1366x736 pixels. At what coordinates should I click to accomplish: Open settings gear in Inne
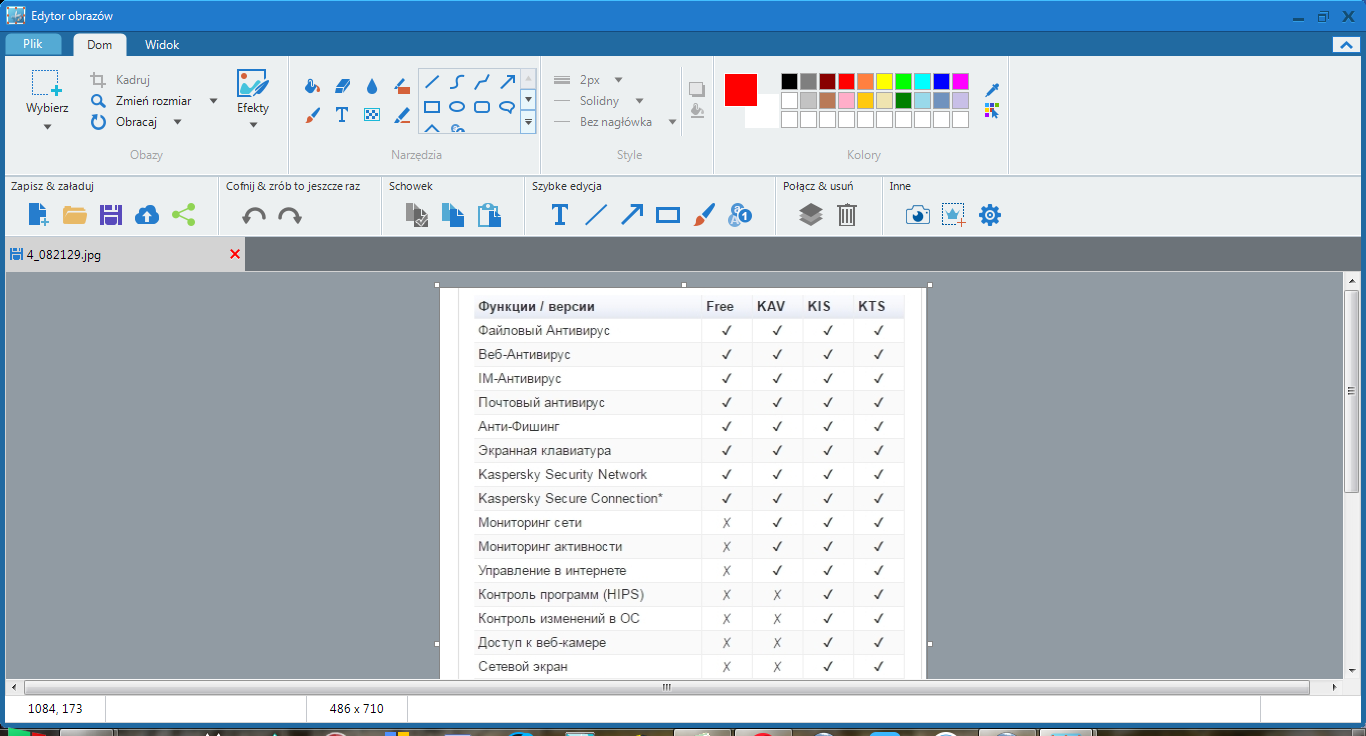990,215
